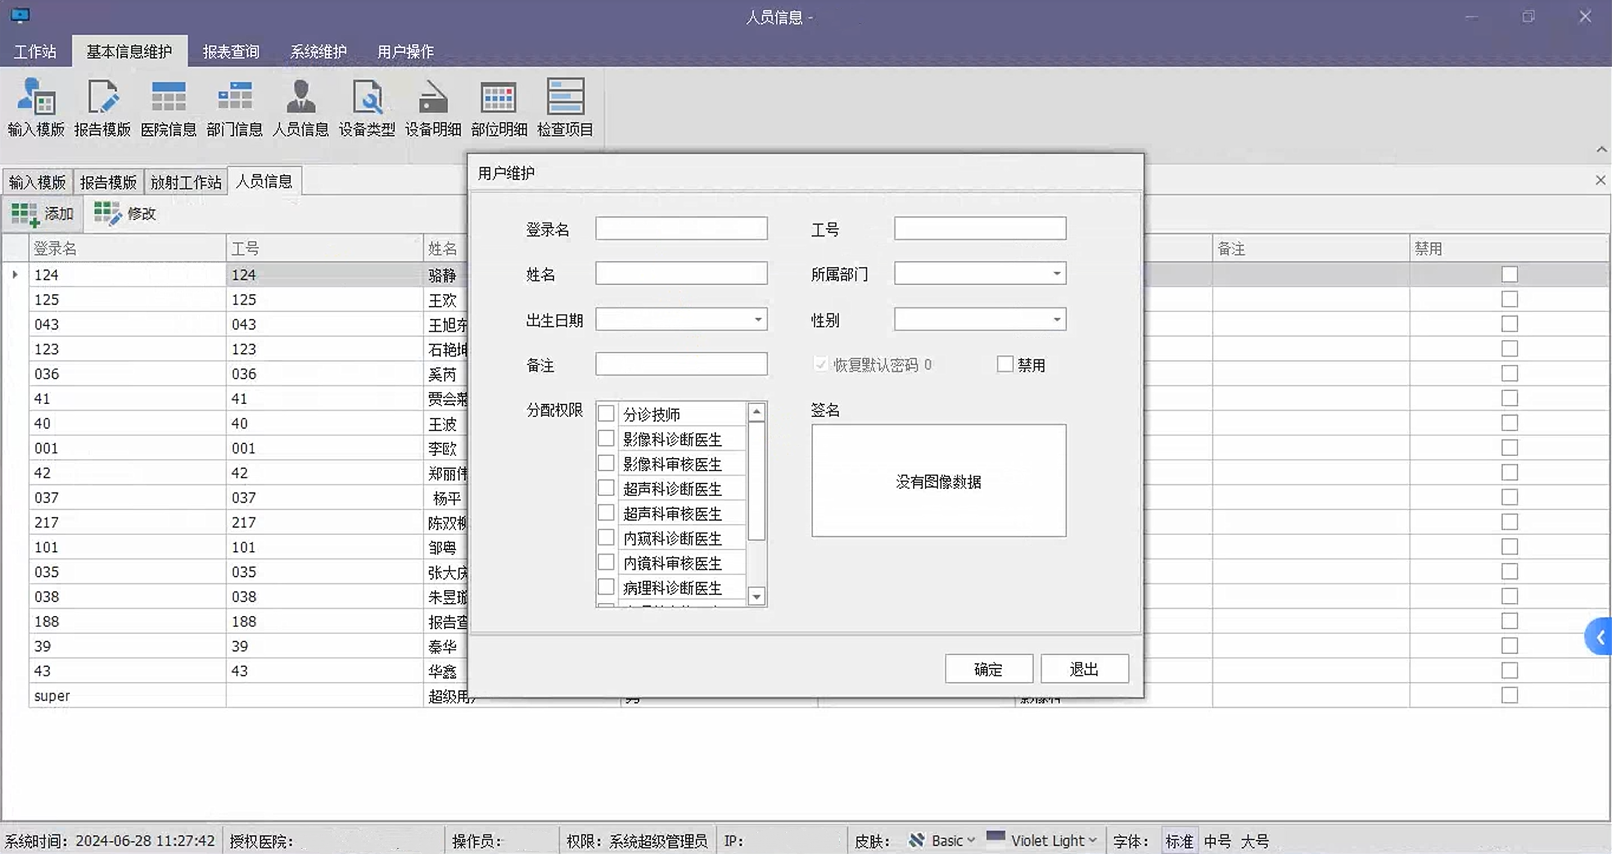Click the 备注 input field

tap(681, 365)
